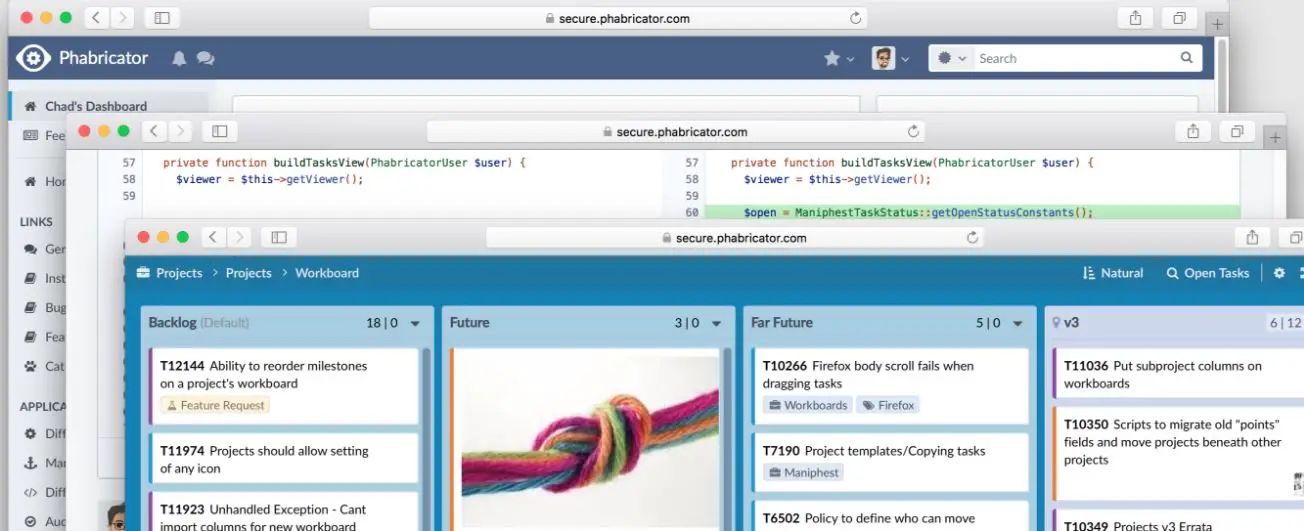The height and width of the screenshot is (531, 1304).
Task: Click address bar of front Workboard window
Action: click(735, 237)
